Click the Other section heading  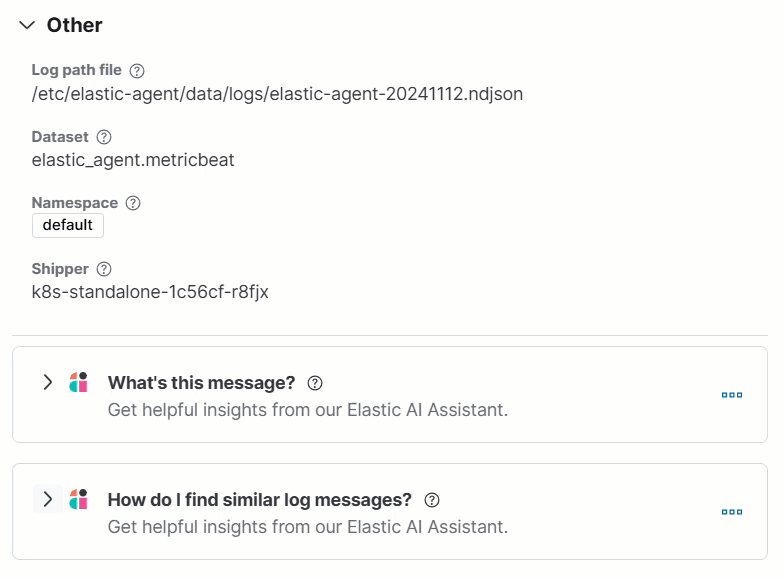[75, 25]
